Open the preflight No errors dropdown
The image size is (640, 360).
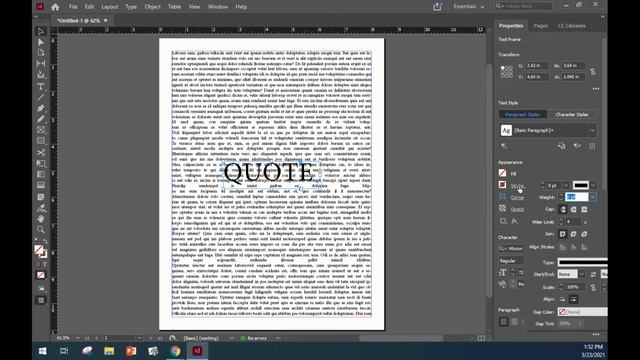point(278,338)
